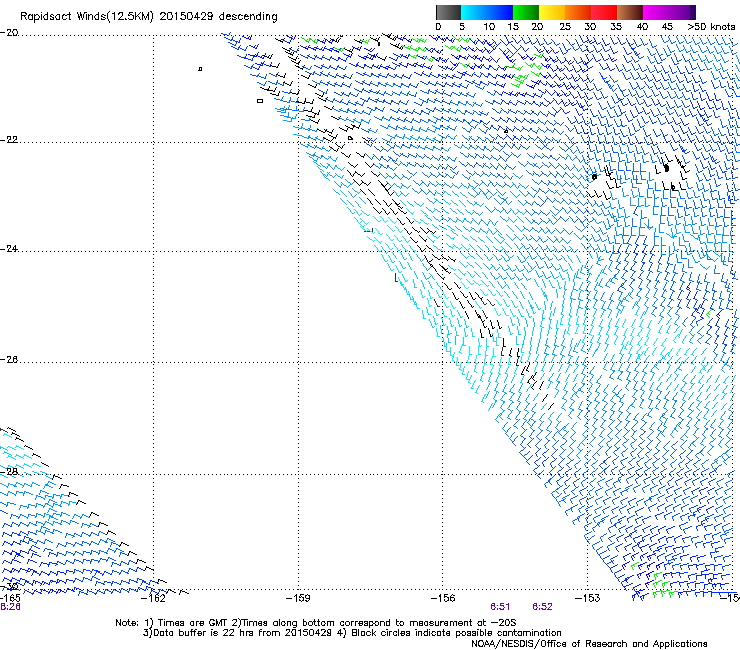Click the -22 latitude axis label
Image resolution: width=740 pixels, height=650 pixels.
9,140
